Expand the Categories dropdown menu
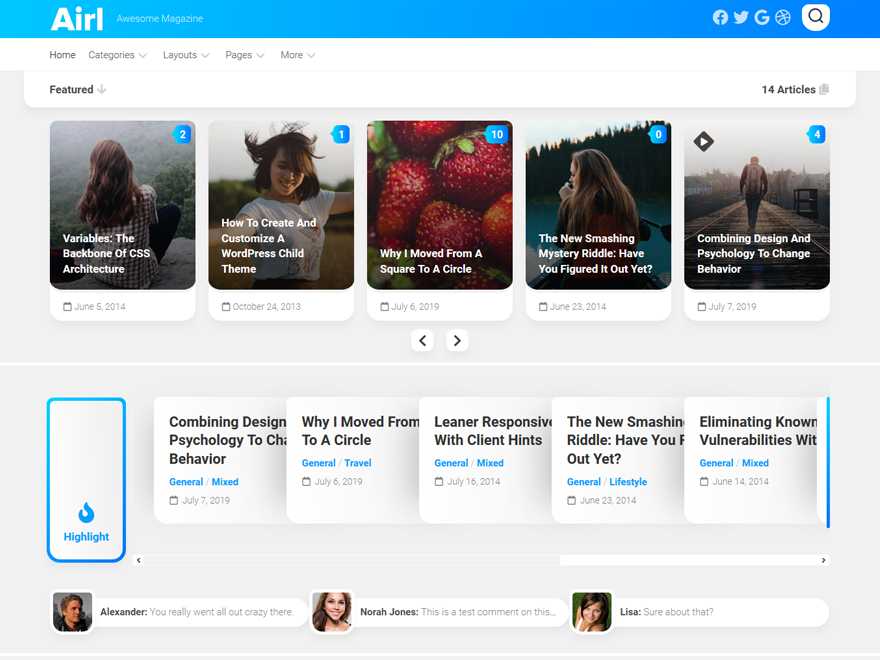Image resolution: width=880 pixels, height=660 pixels. coord(117,55)
